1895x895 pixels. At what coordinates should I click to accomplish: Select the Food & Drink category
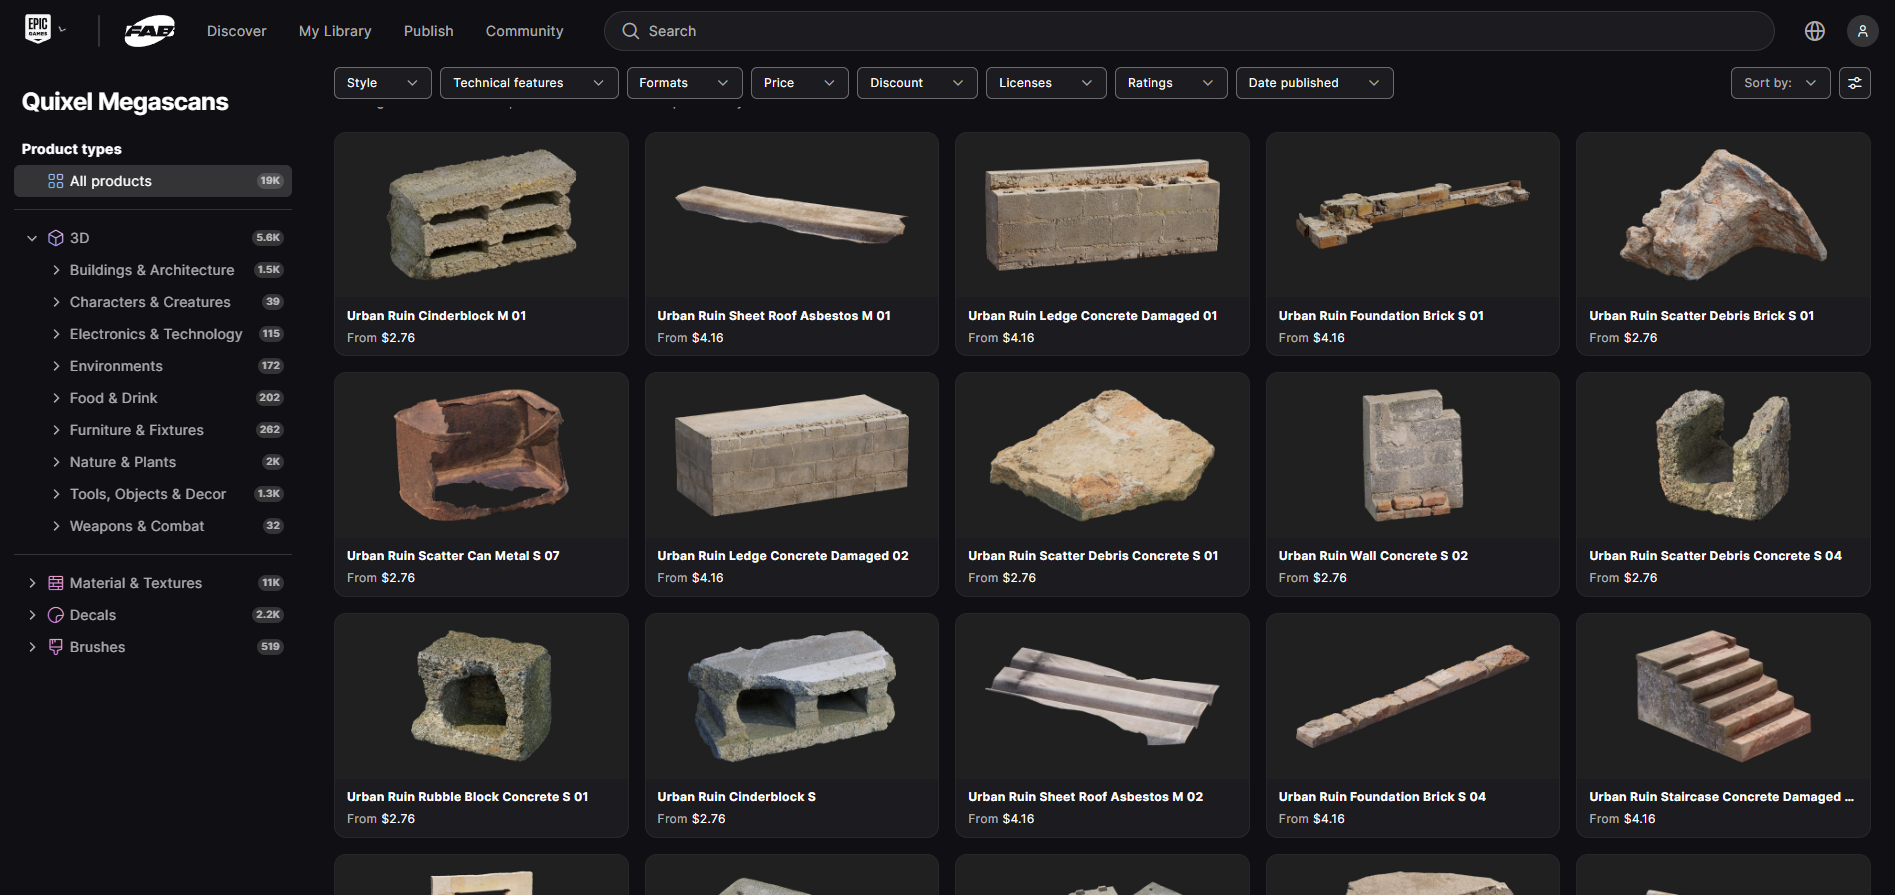114,398
